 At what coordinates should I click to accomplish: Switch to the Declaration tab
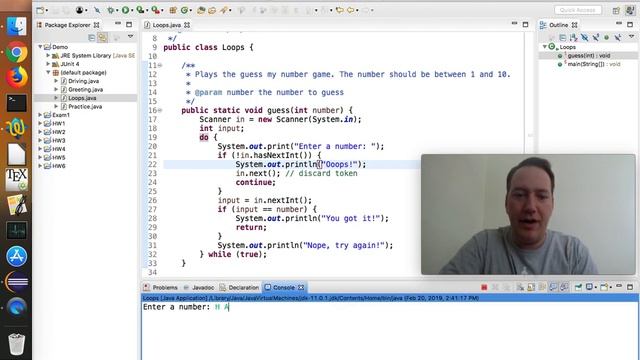(239, 287)
